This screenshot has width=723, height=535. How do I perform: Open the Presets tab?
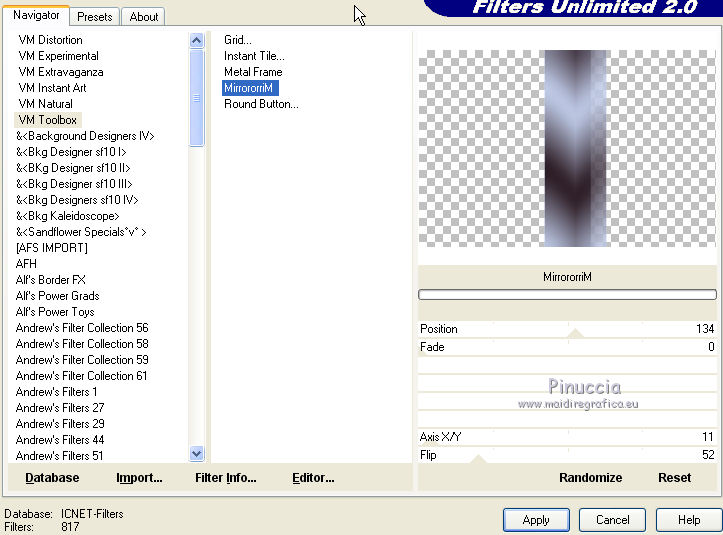[x=95, y=17]
